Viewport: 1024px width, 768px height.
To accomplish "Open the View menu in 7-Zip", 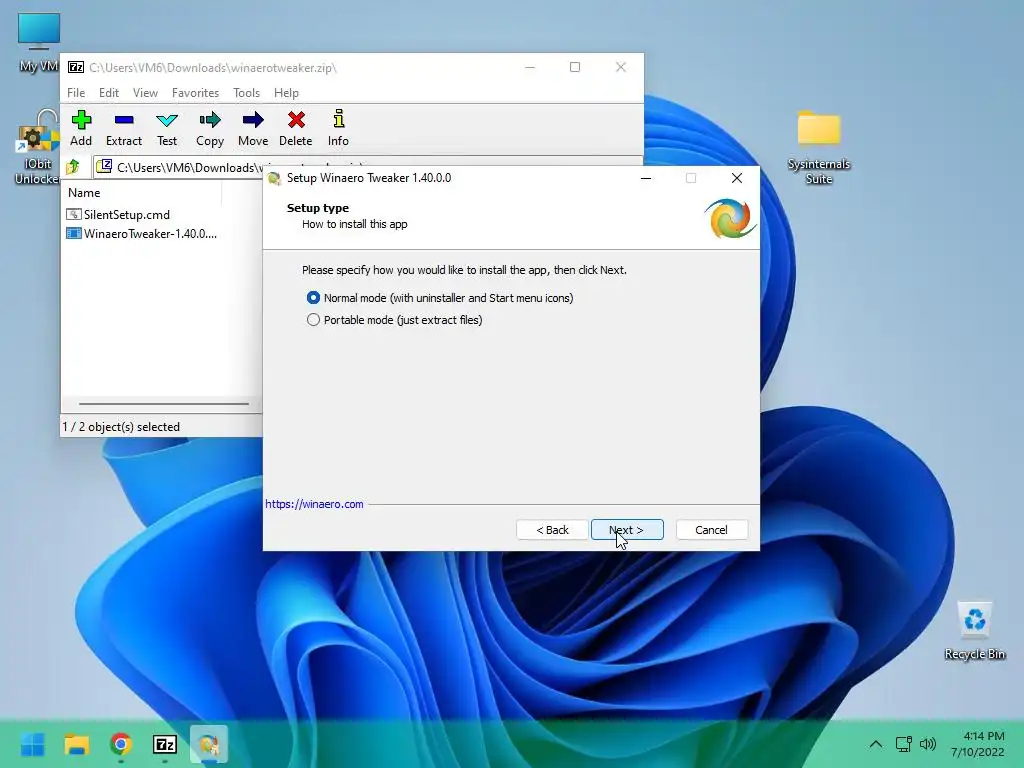I will [145, 93].
